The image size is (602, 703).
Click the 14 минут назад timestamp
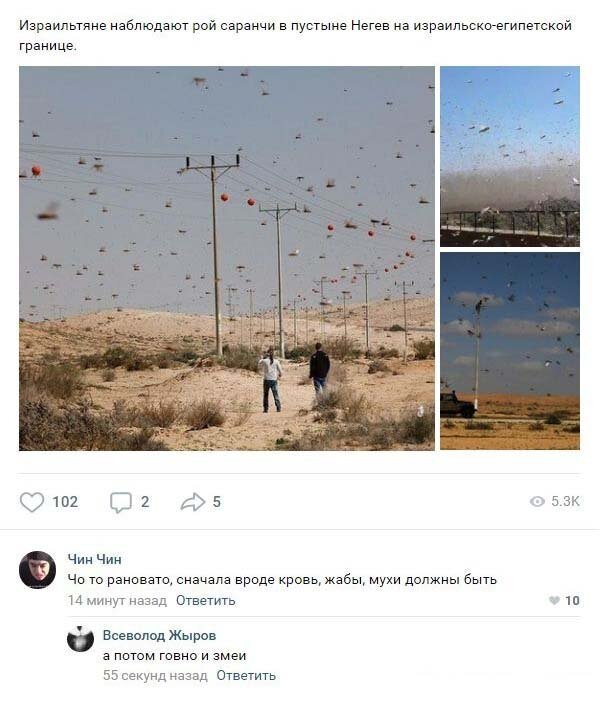click(x=117, y=601)
